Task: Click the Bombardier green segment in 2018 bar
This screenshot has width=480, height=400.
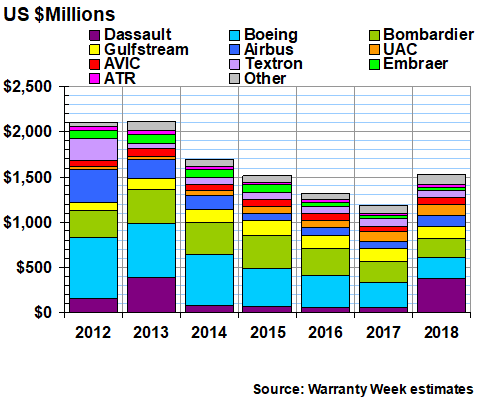Action: [x=441, y=248]
